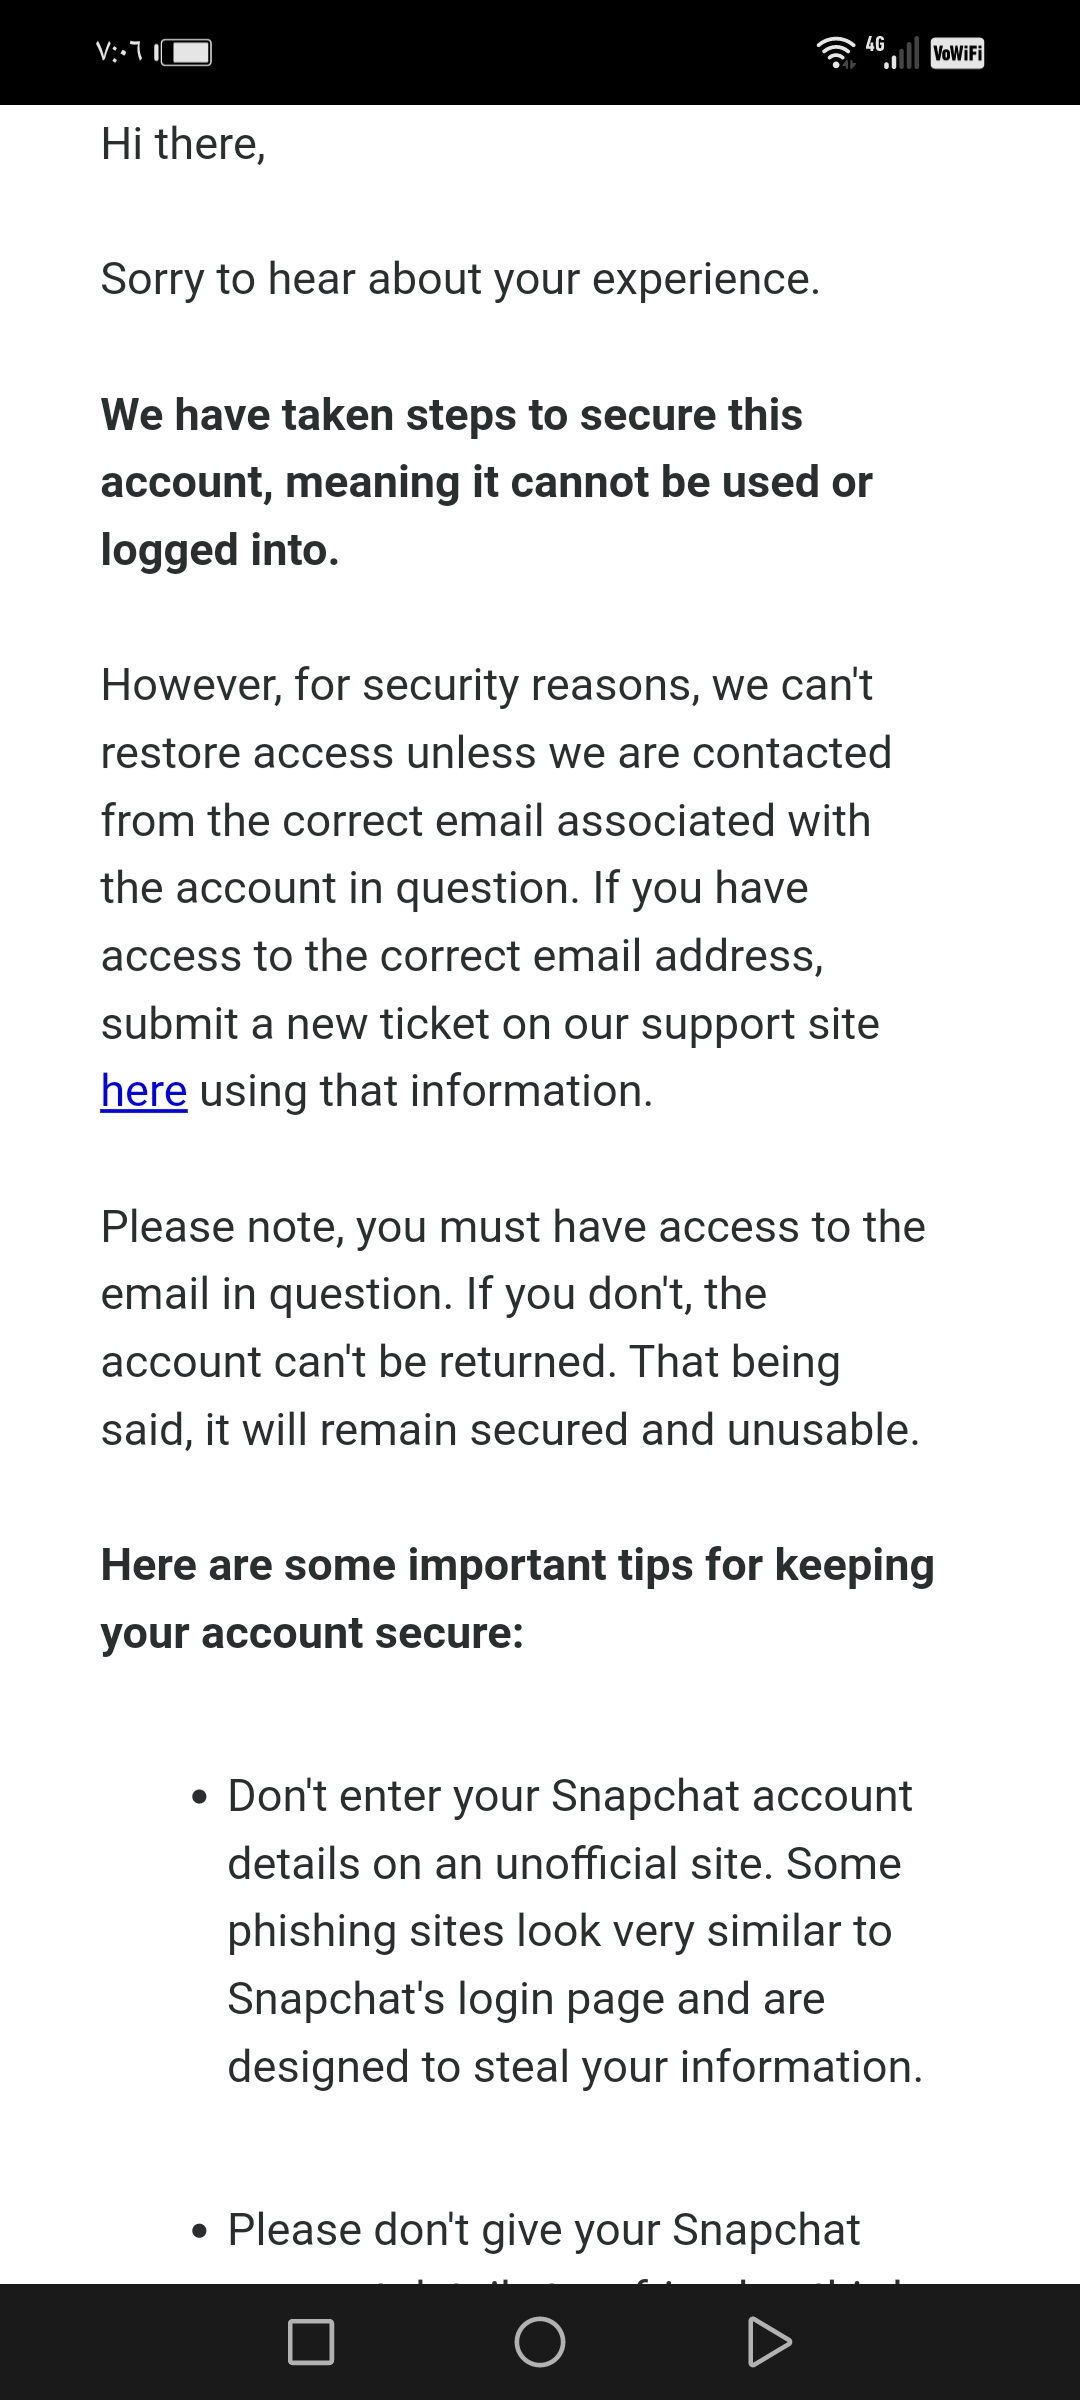Tap the bullet dot before "Don't enter"
1080x2400 pixels.
point(200,1798)
